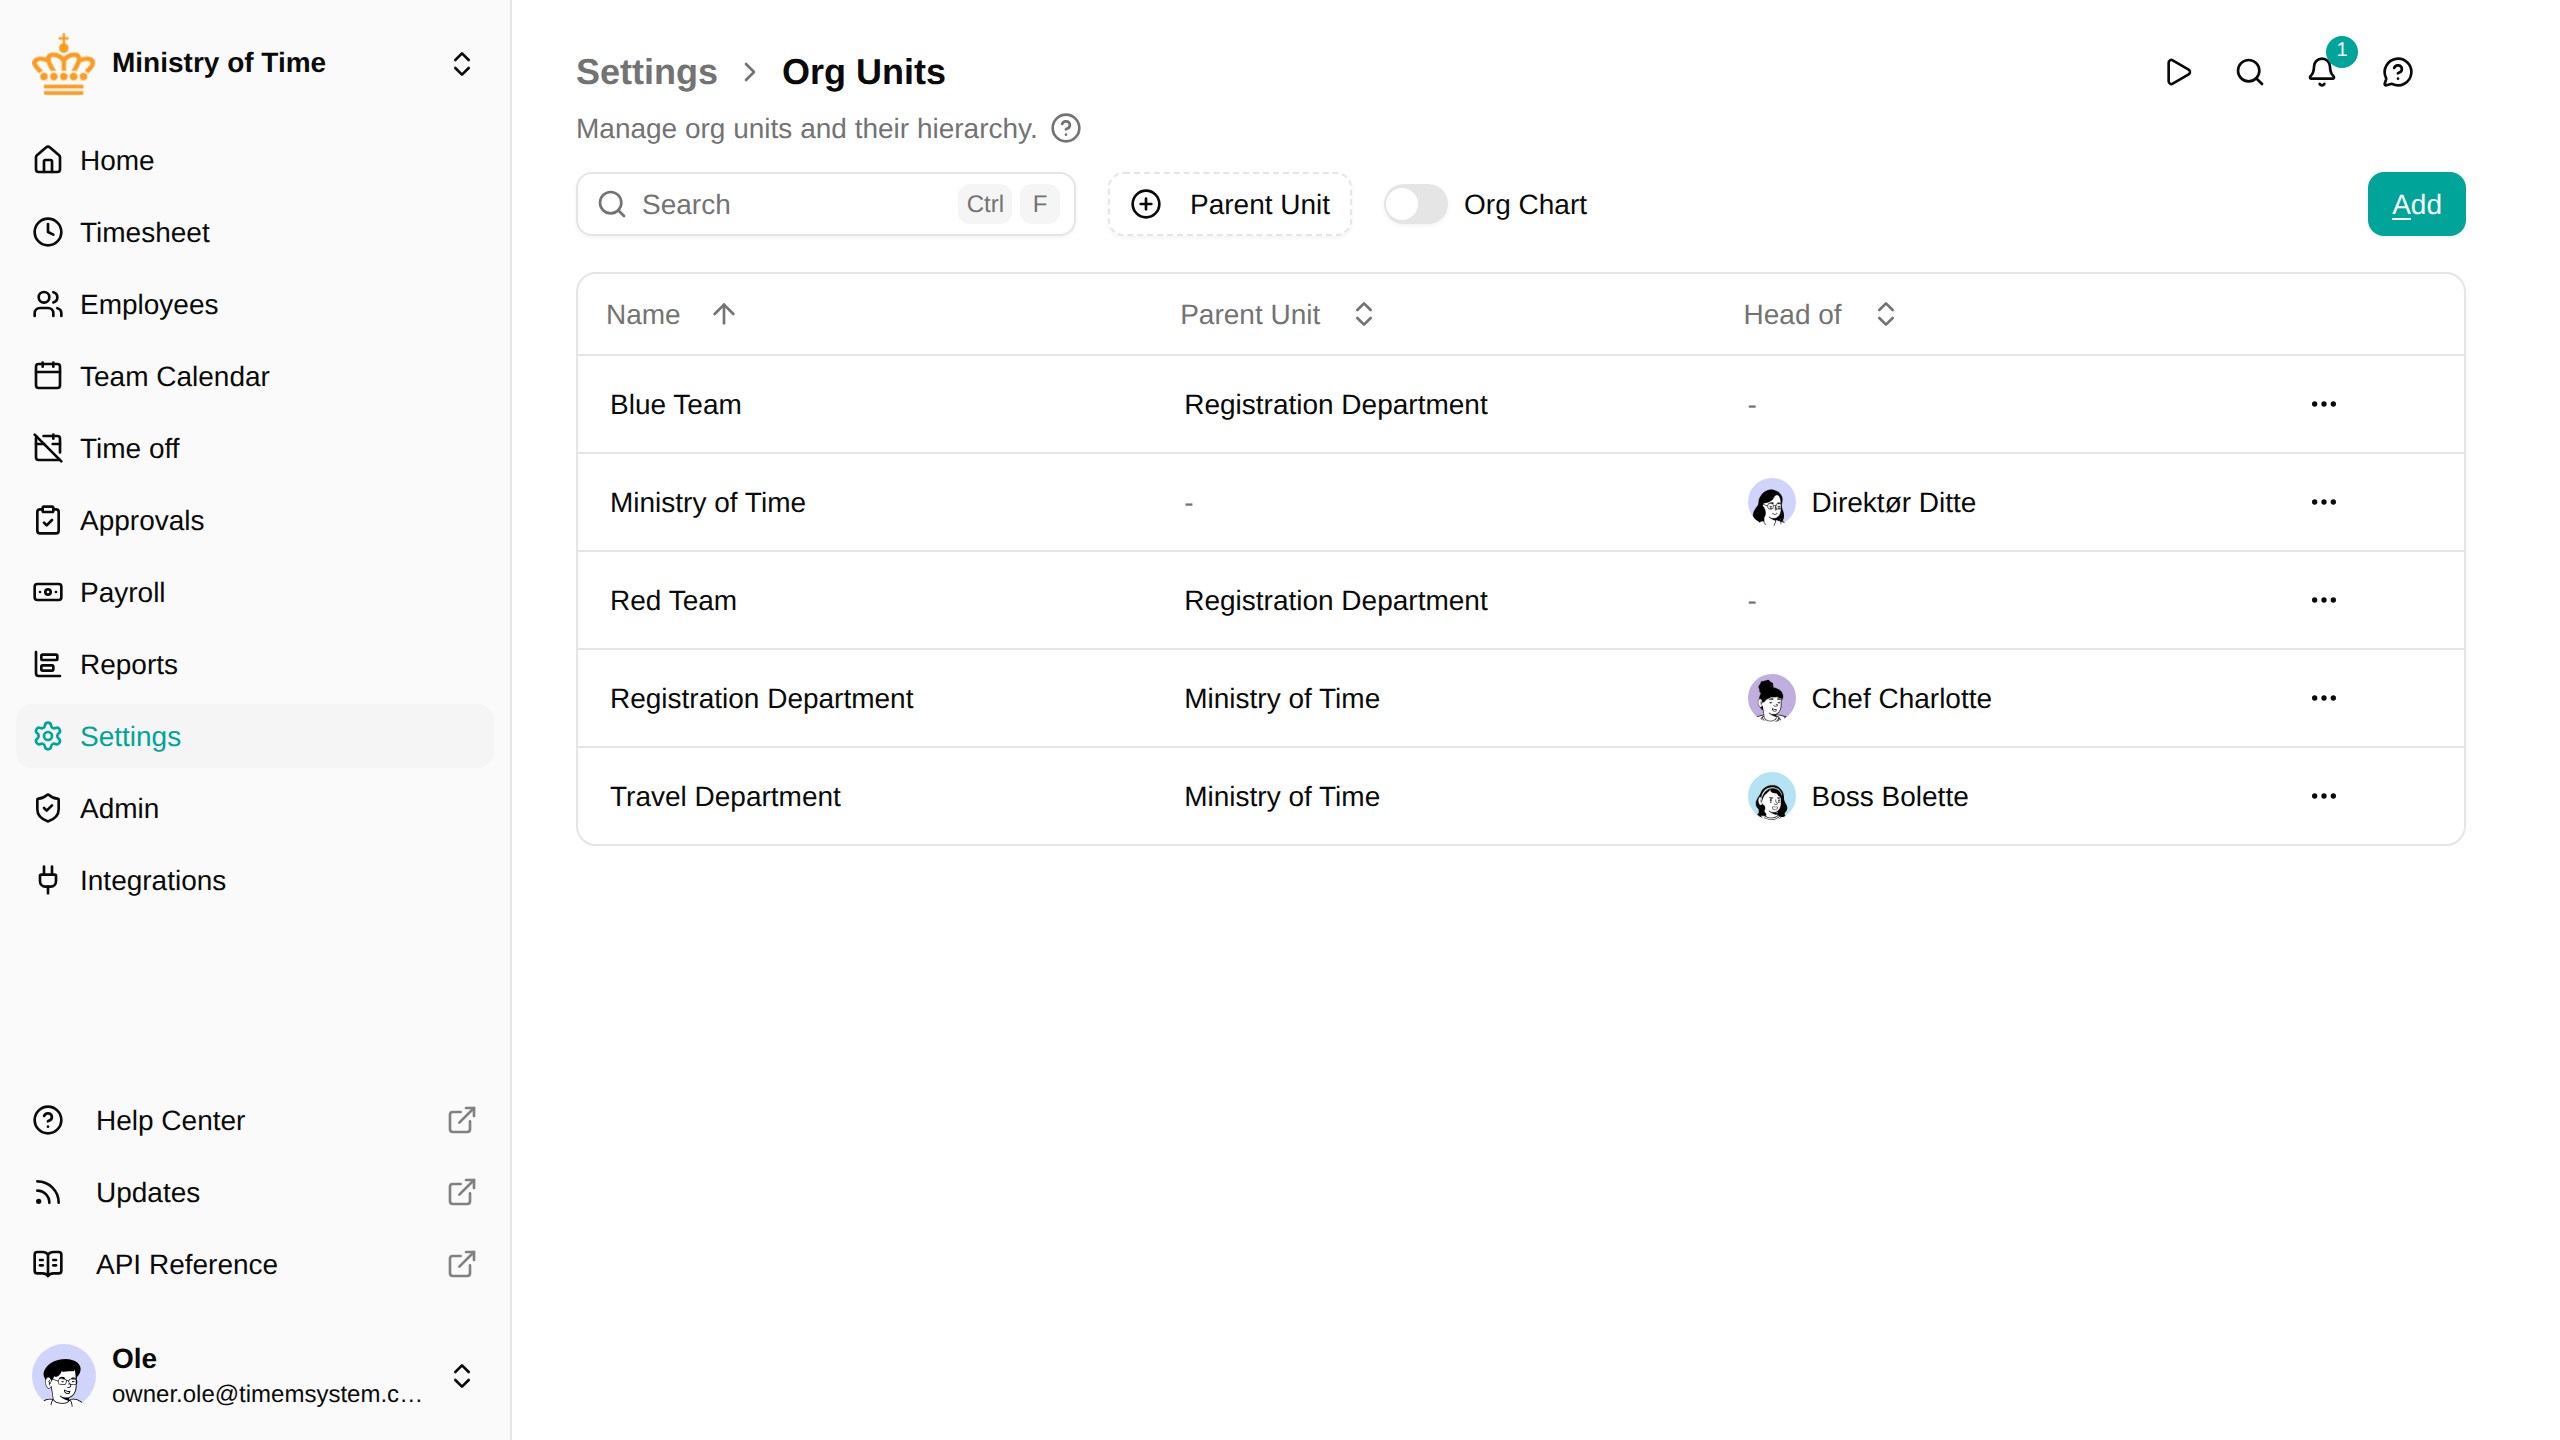Open the help chat icon in header
This screenshot has width=2560, height=1440.
click(2397, 72)
